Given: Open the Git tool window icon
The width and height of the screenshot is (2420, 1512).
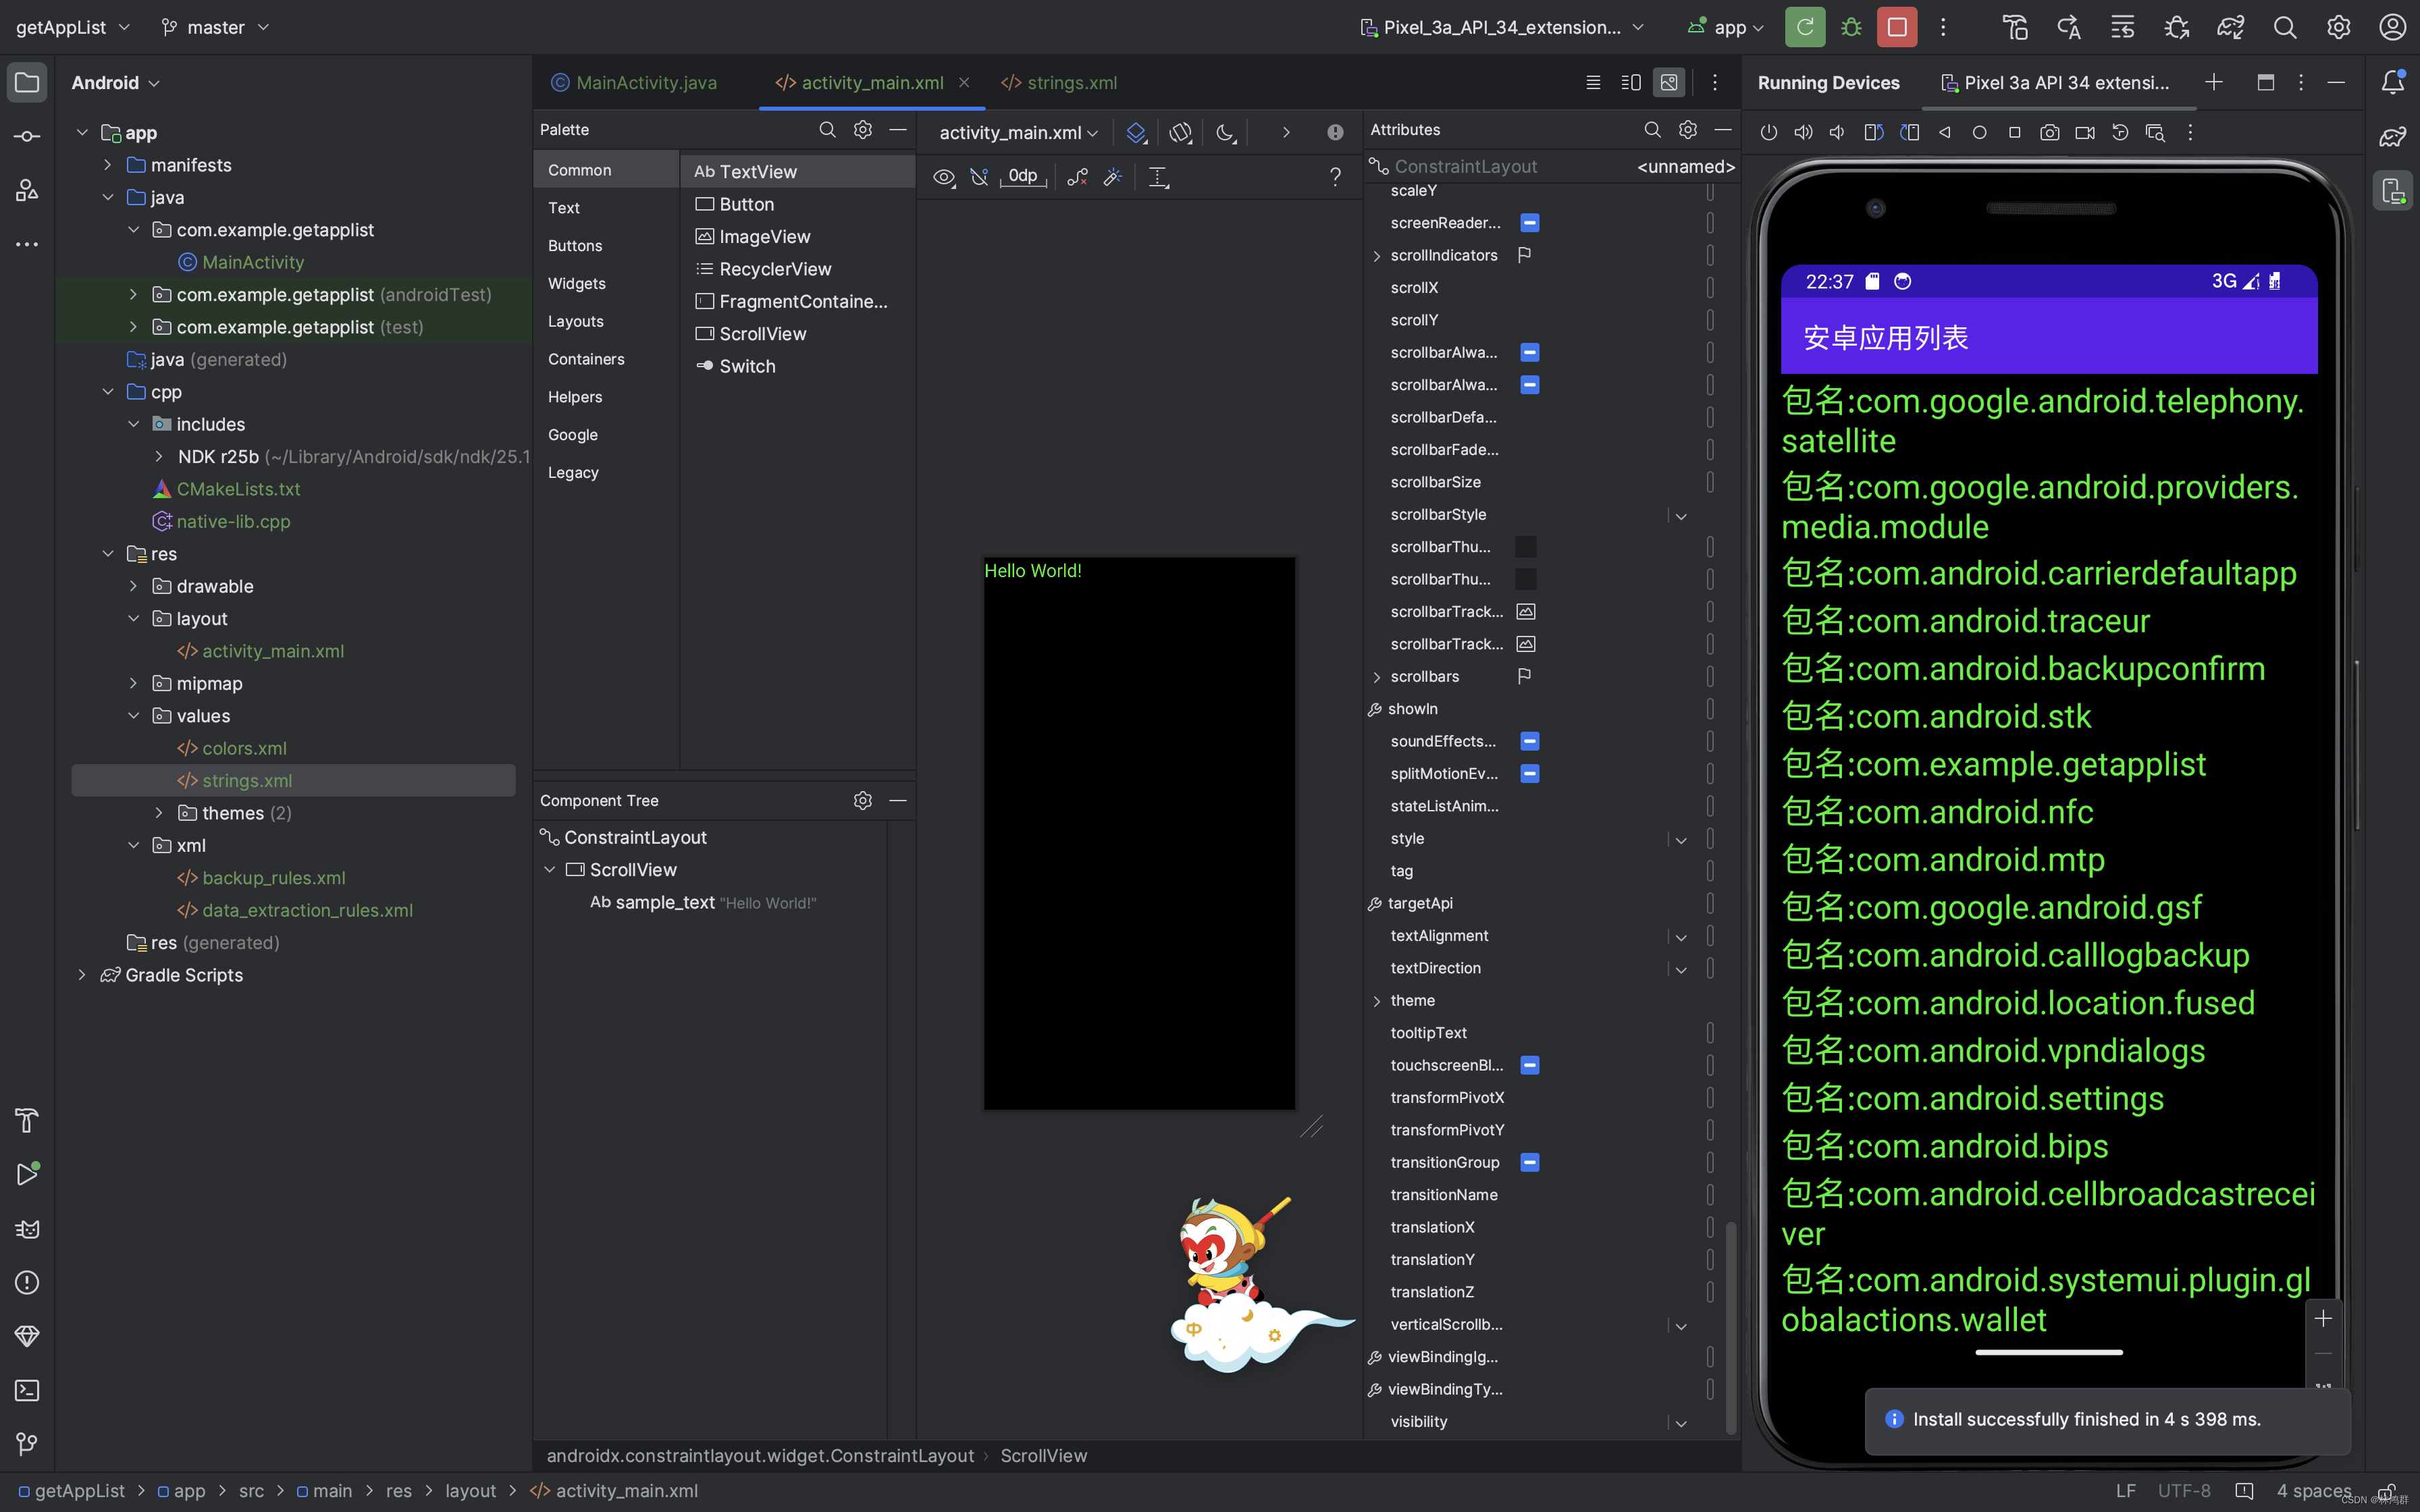Looking at the screenshot, I should coord(27,1444).
